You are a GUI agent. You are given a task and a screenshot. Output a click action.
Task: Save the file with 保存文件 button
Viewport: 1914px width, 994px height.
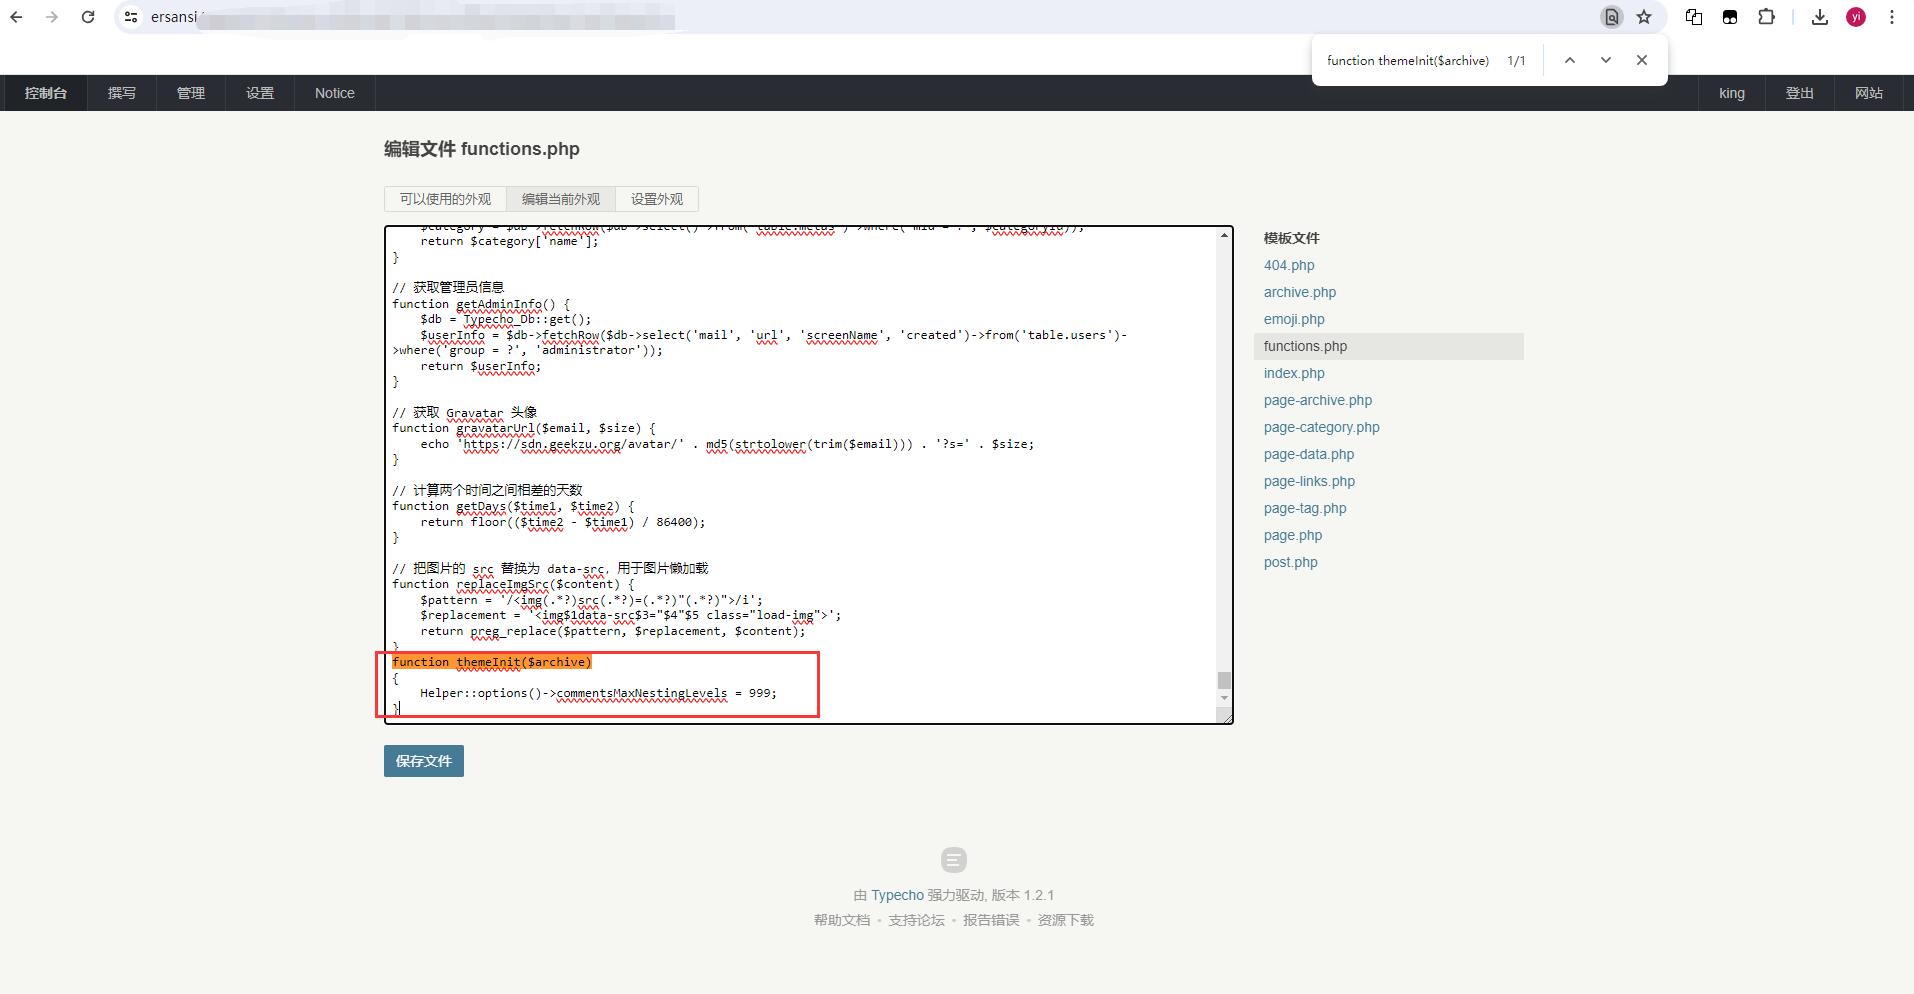(424, 761)
